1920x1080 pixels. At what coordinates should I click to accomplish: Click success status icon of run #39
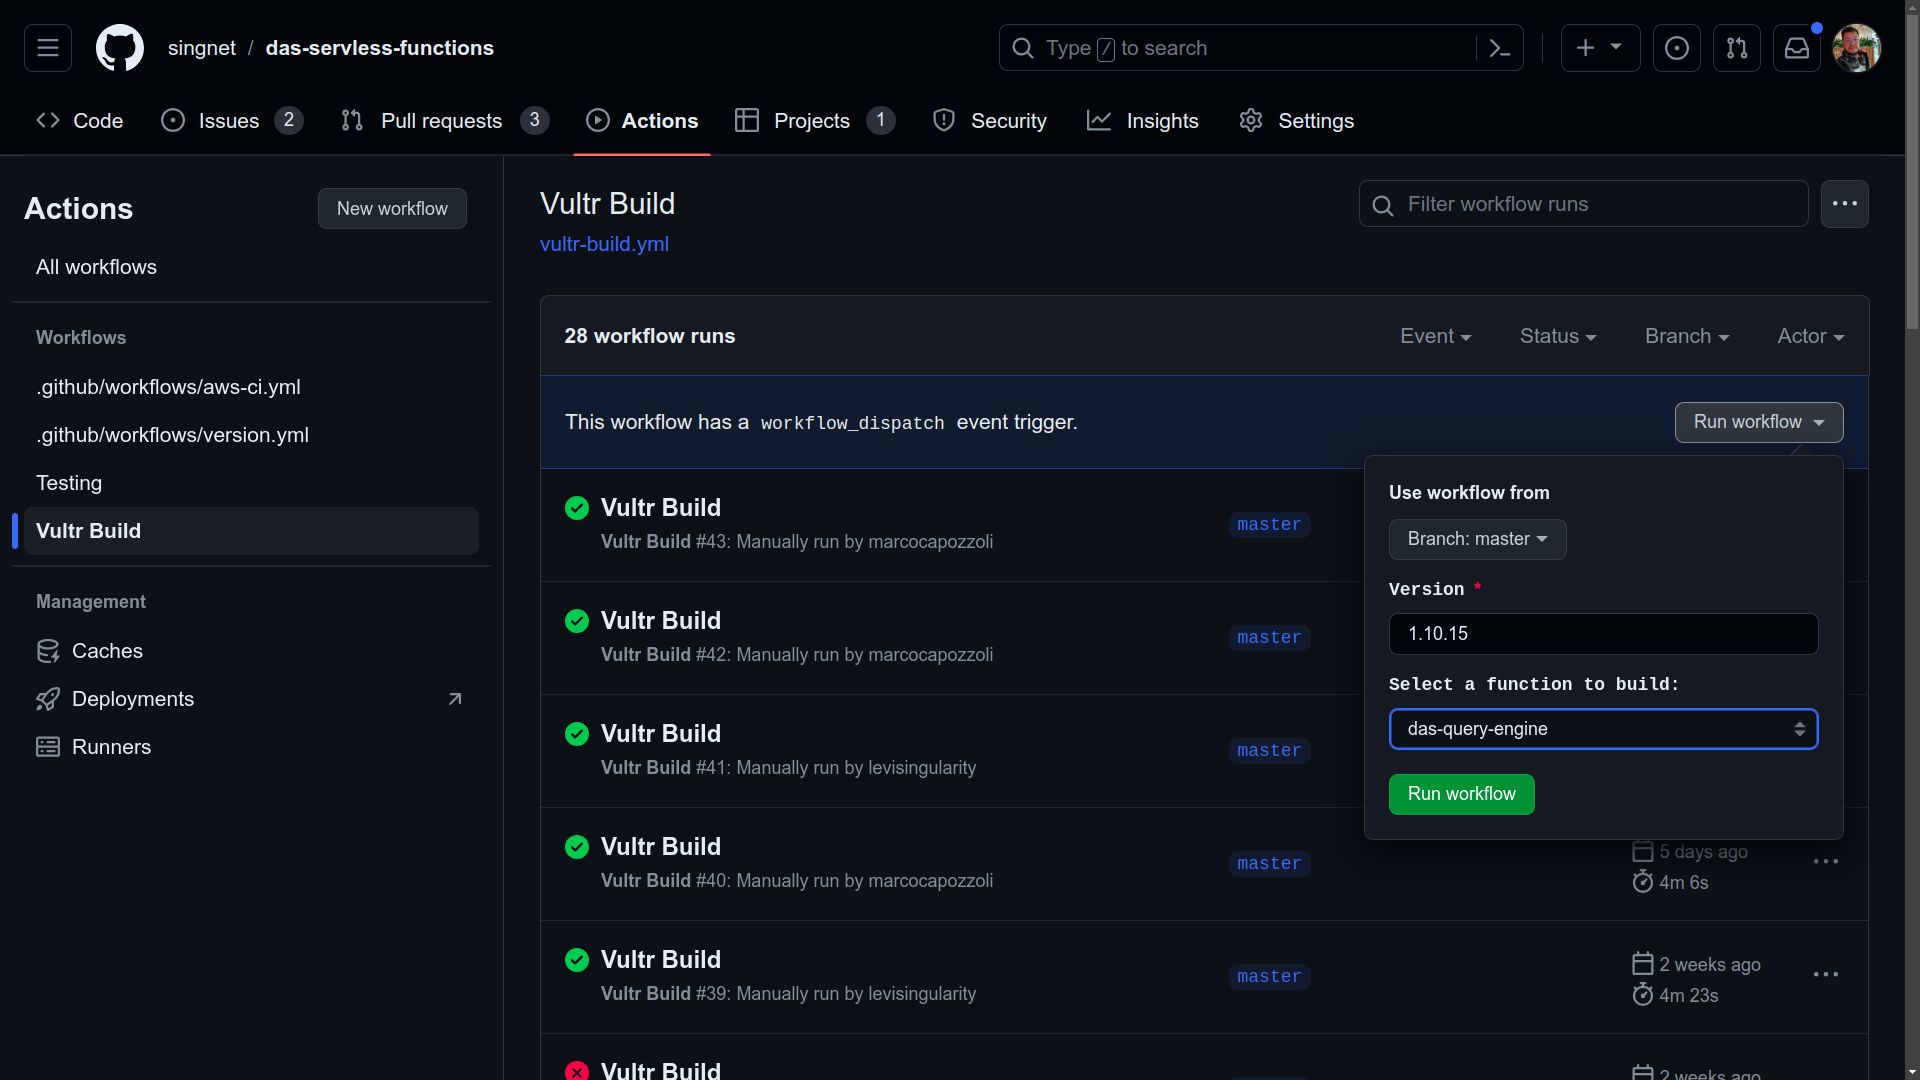pos(577,960)
